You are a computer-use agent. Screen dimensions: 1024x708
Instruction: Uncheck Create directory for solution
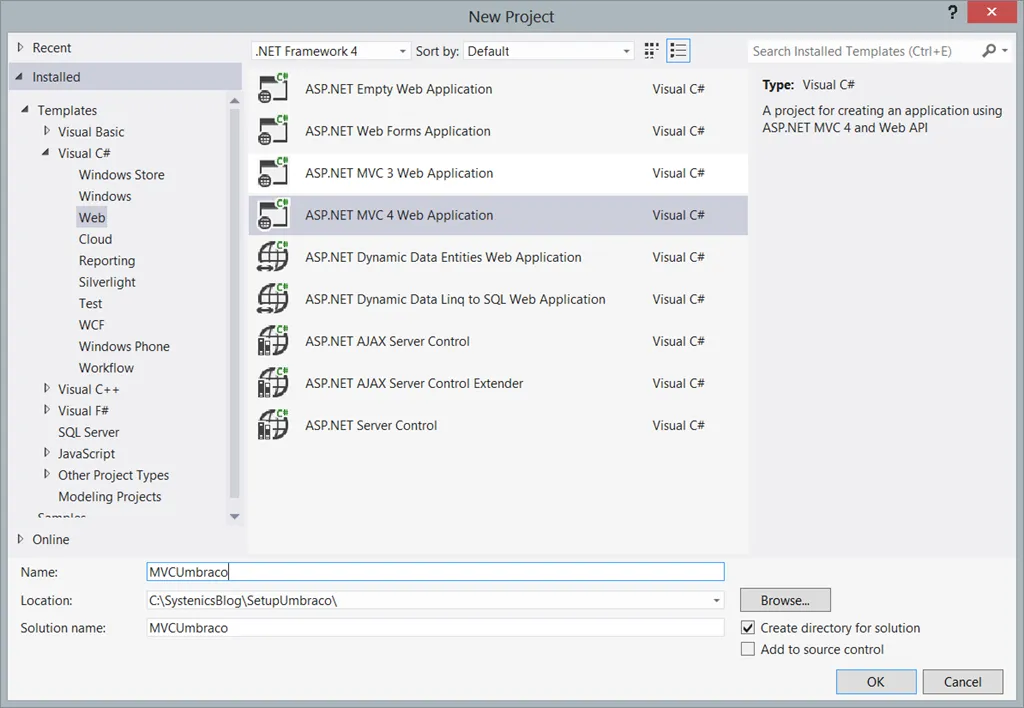[x=748, y=628]
